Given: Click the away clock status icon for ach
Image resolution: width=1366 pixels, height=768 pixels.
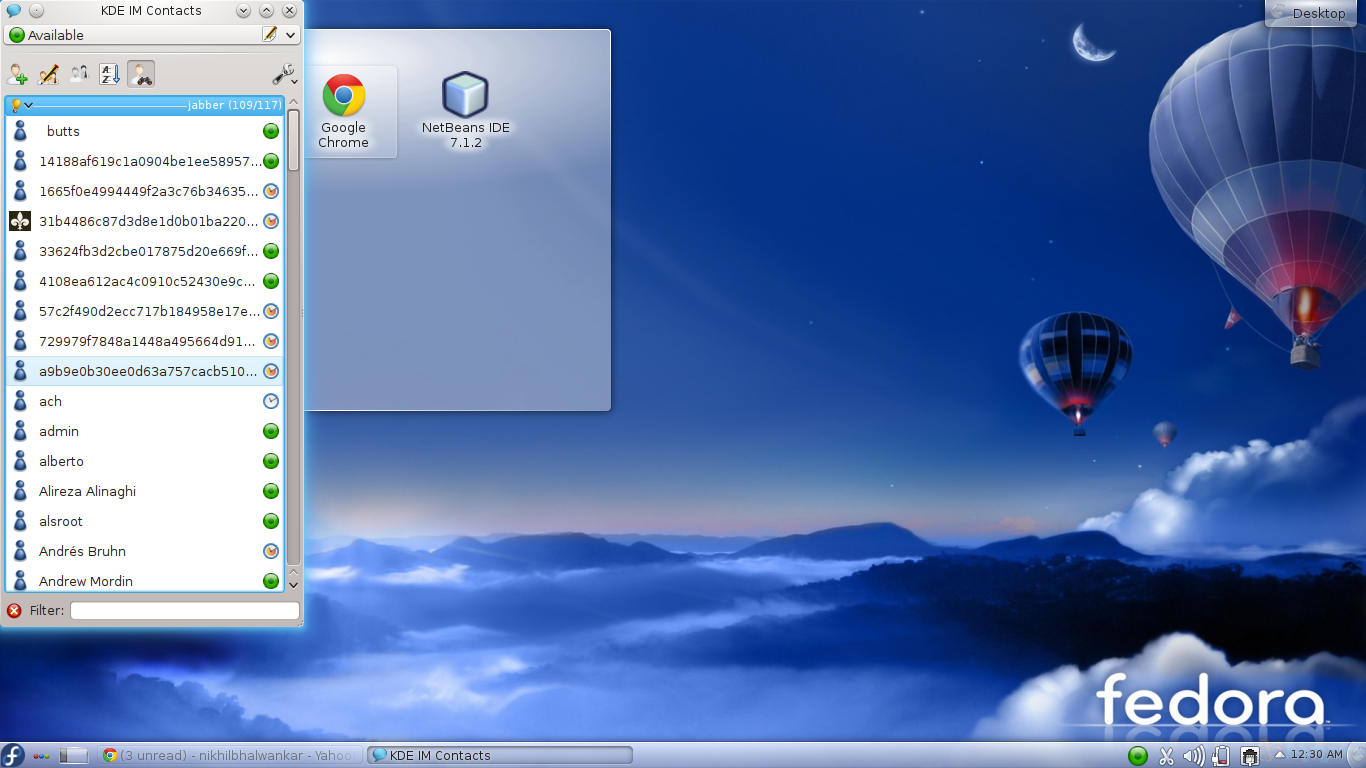Looking at the screenshot, I should [270, 401].
